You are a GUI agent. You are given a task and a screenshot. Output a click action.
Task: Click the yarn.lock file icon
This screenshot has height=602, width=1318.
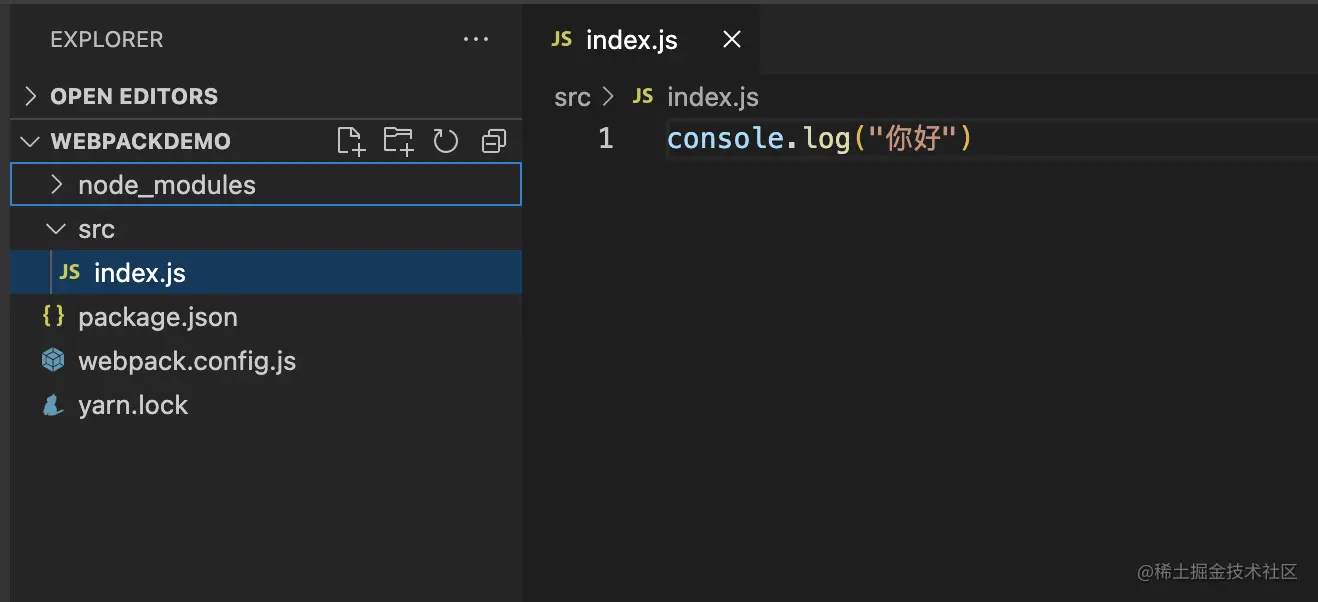53,405
